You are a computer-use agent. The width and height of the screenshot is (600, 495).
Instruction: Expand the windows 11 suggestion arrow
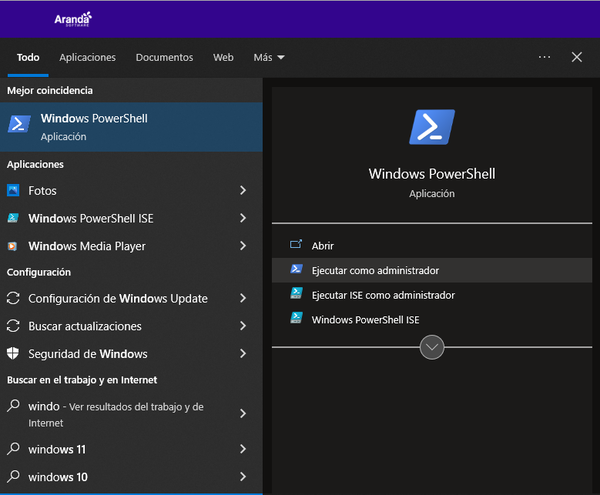pos(243,449)
